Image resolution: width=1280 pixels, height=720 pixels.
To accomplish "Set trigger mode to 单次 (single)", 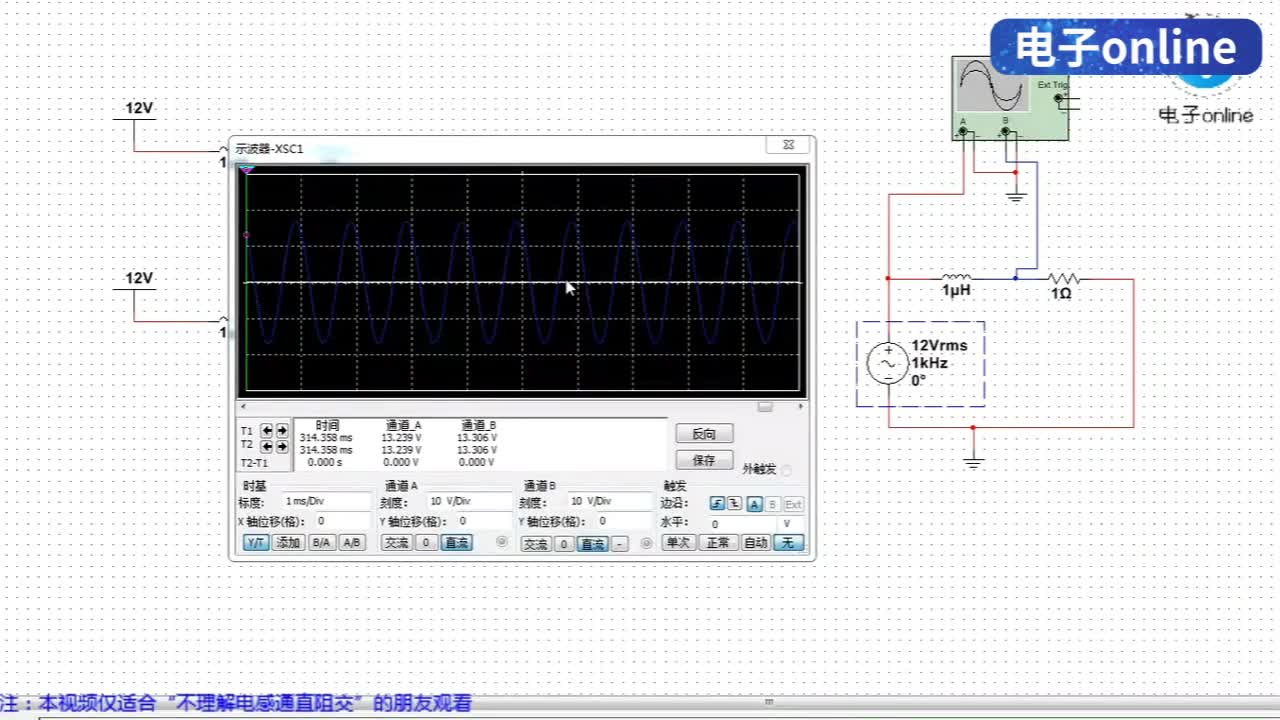I will 679,543.
